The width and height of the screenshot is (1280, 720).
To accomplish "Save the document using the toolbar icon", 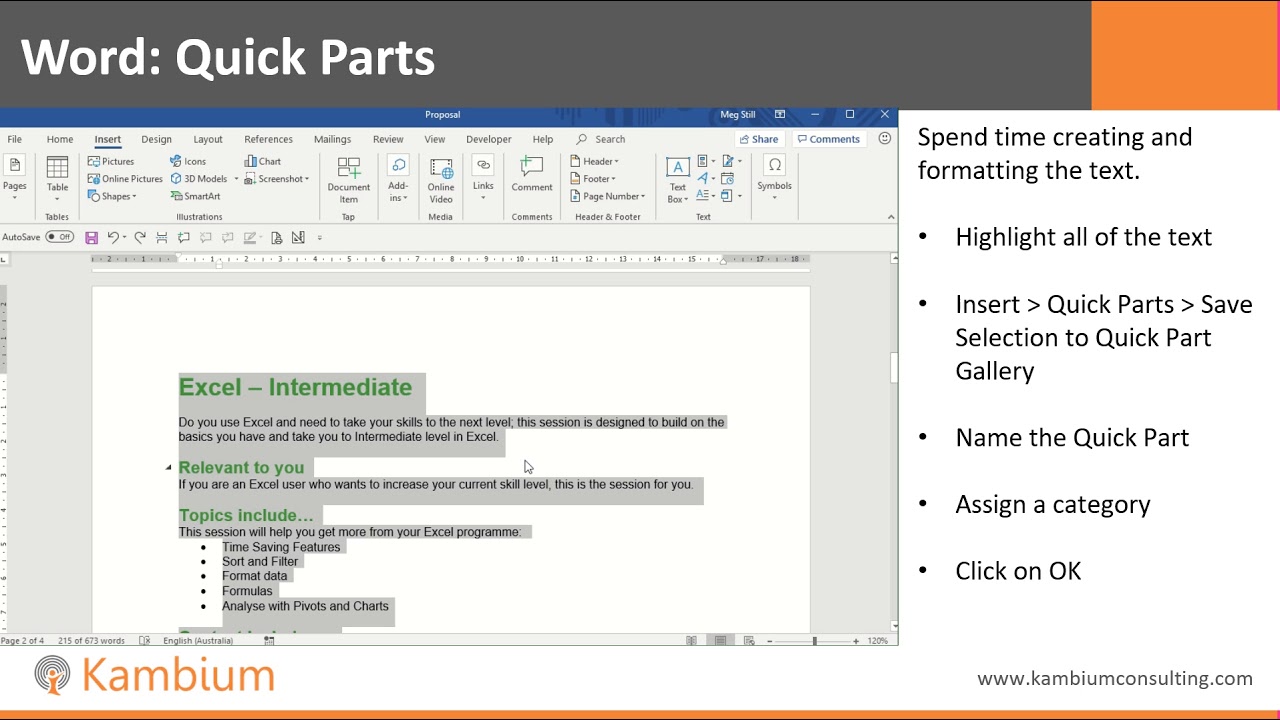I will (91, 238).
